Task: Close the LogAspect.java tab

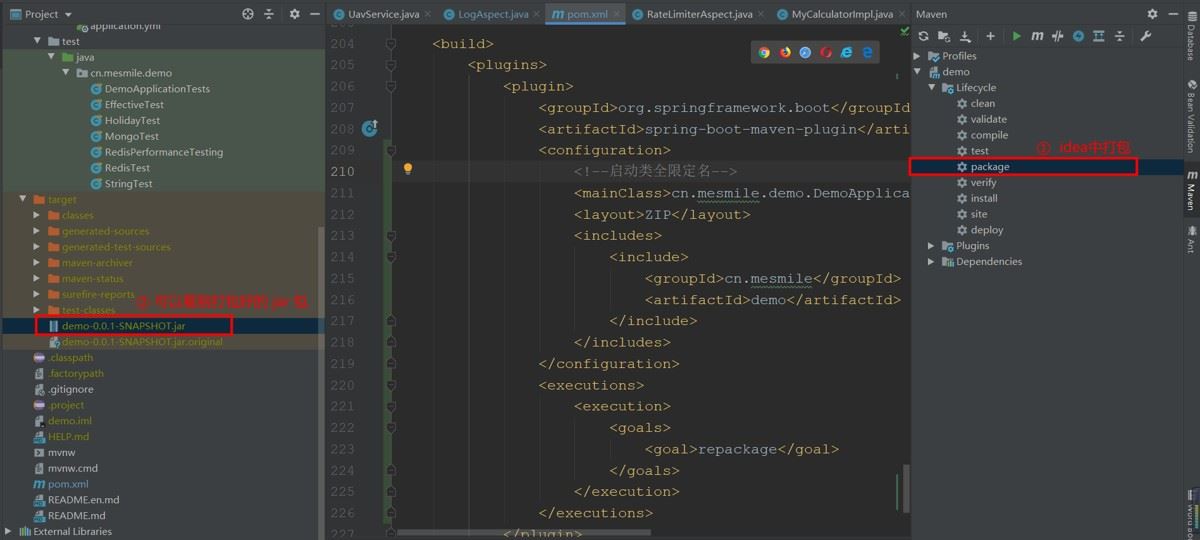Action: [x=536, y=14]
